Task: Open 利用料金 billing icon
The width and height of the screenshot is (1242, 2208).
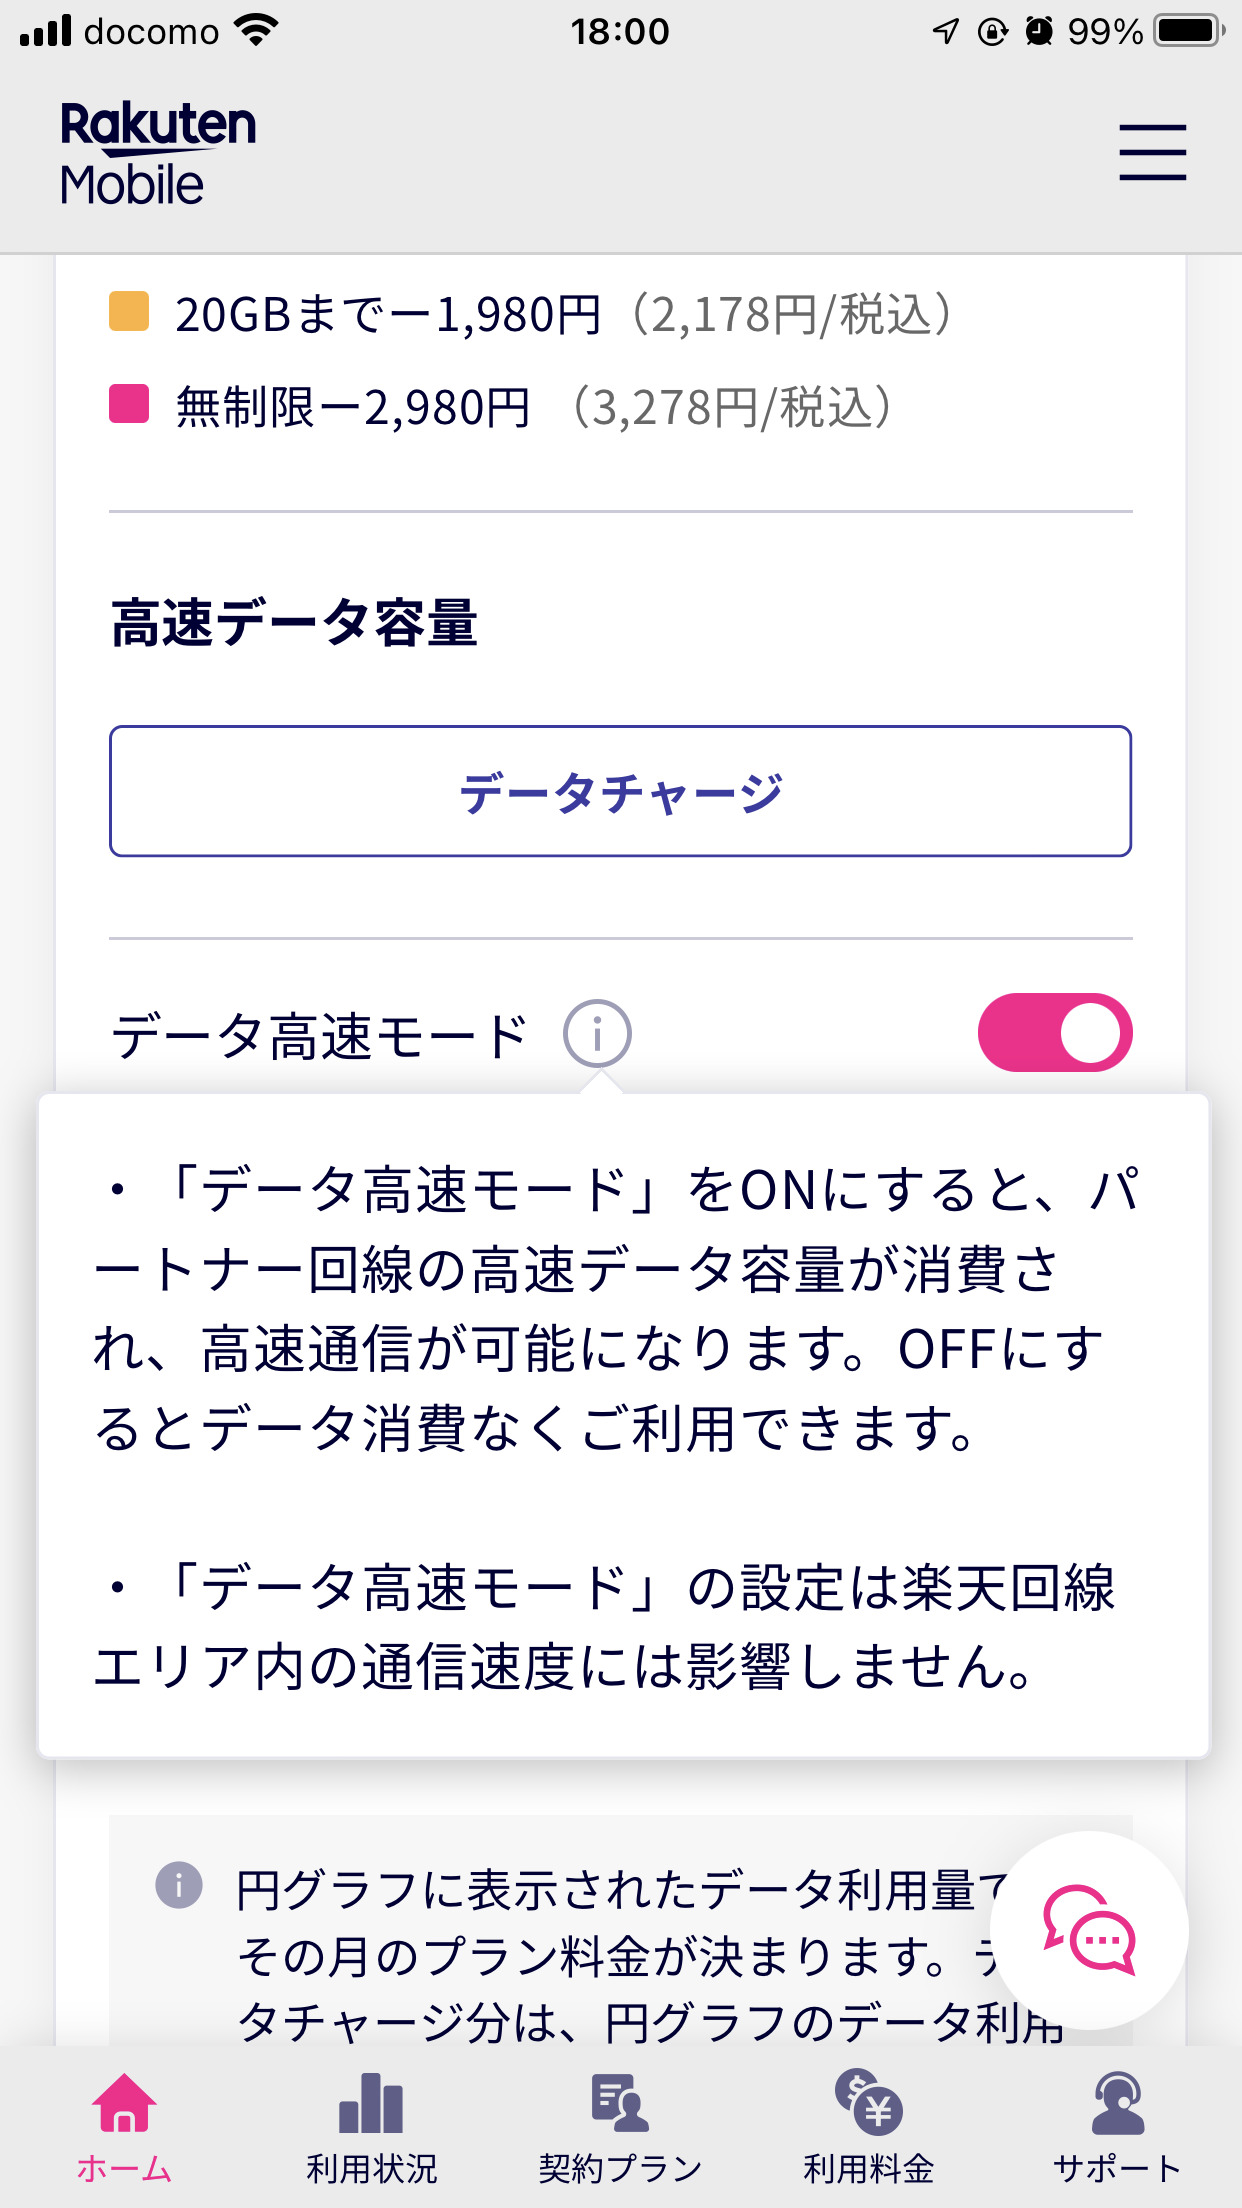Action: tap(868, 2102)
